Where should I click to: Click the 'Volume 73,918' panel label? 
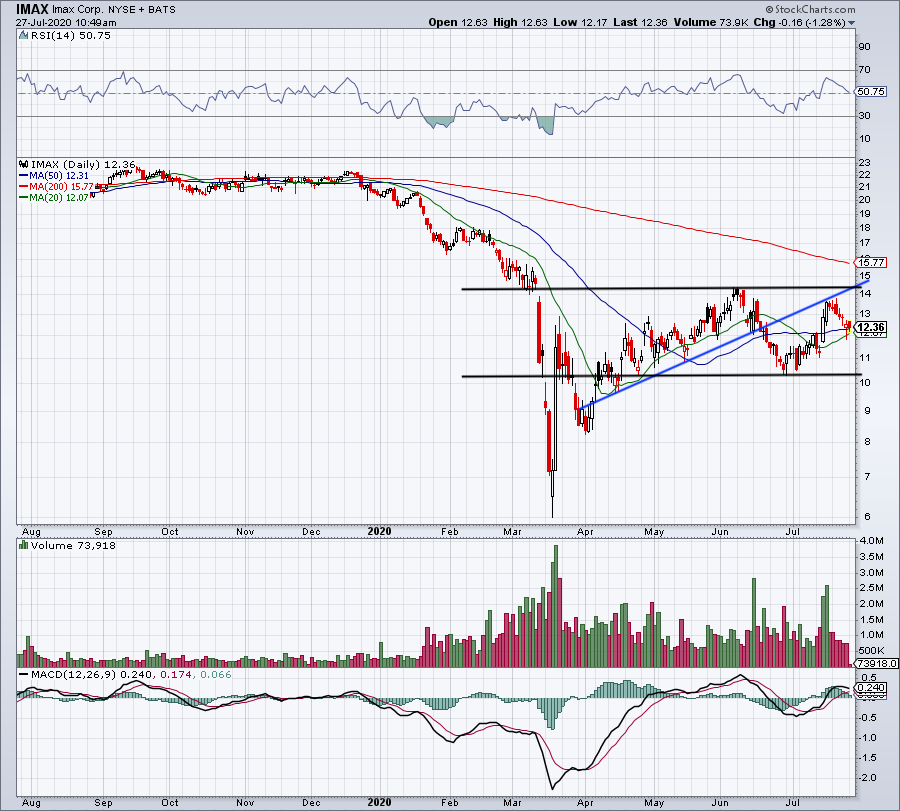click(73, 545)
